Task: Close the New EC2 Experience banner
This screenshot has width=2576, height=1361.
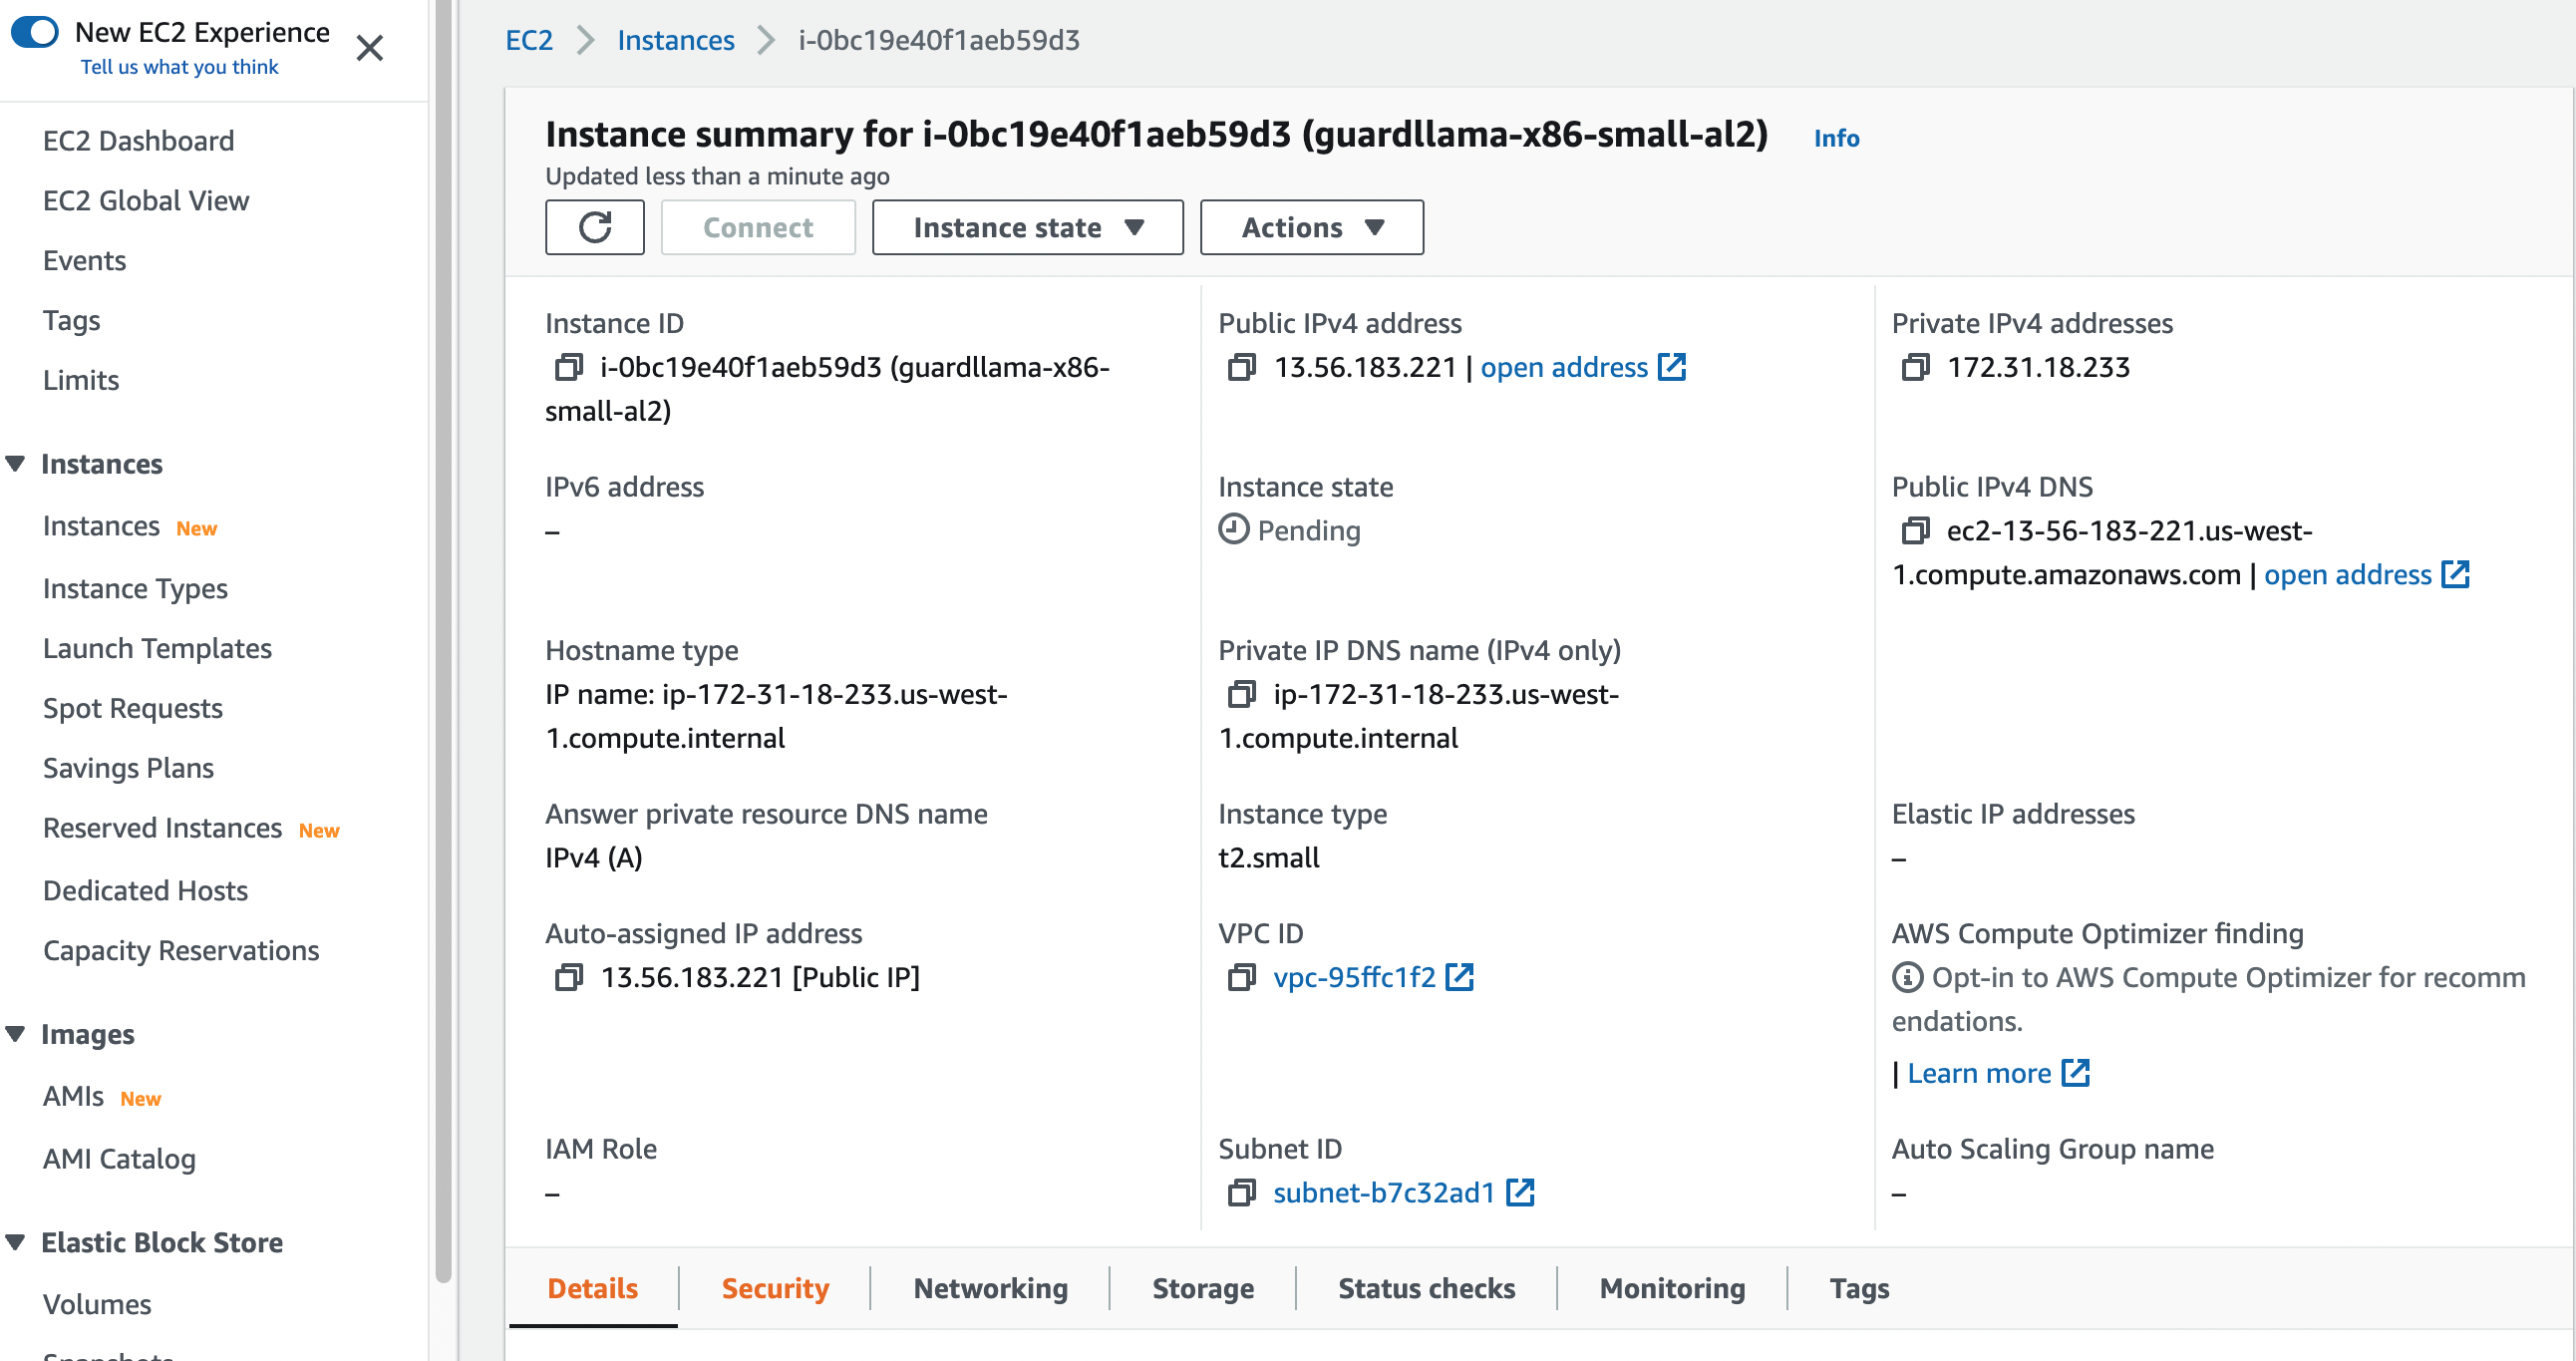Action: tap(370, 47)
